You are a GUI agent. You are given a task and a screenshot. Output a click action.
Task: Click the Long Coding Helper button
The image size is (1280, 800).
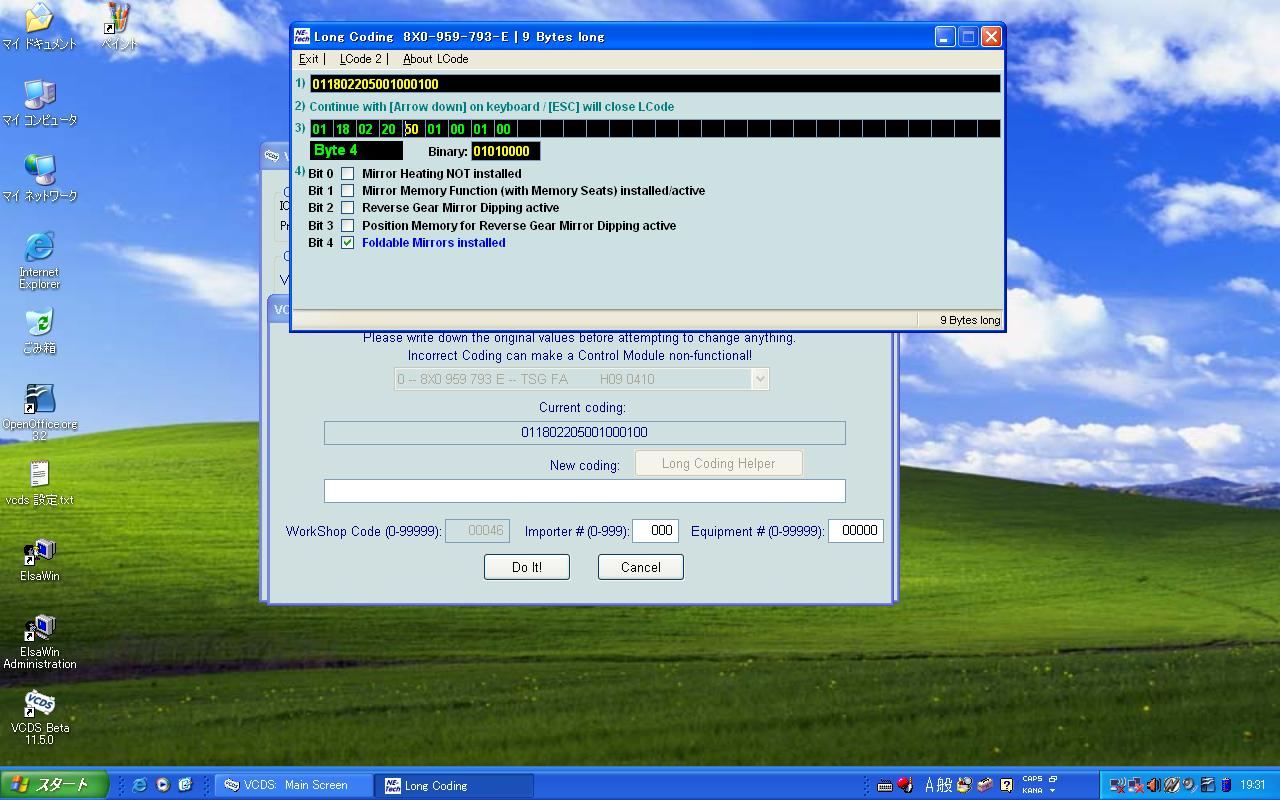click(x=718, y=463)
